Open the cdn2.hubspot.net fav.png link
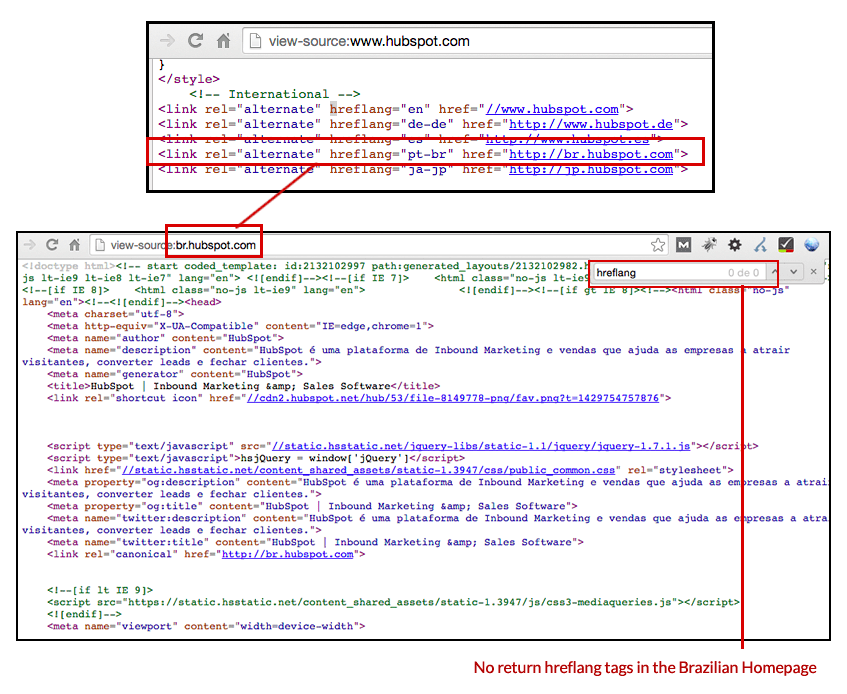Image resolution: width=847 pixels, height=694 pixels. tap(453, 398)
